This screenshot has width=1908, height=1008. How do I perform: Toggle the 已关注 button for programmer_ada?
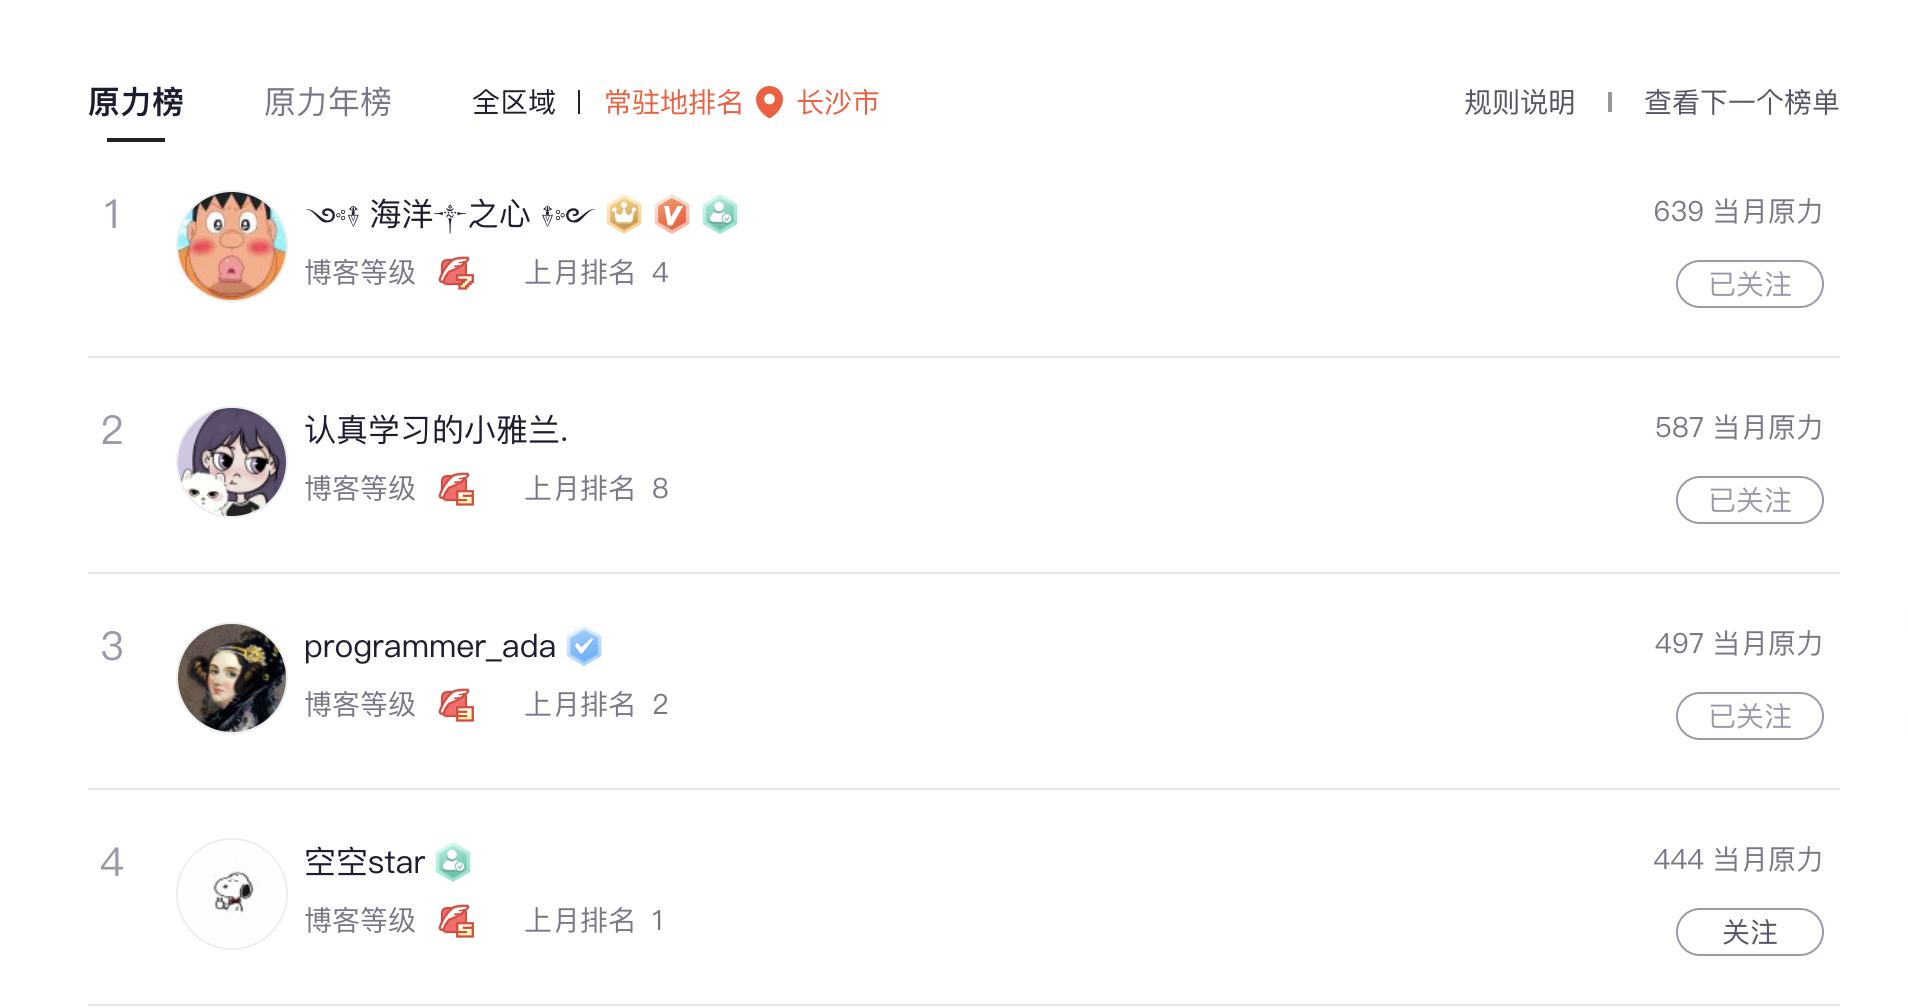click(1749, 716)
